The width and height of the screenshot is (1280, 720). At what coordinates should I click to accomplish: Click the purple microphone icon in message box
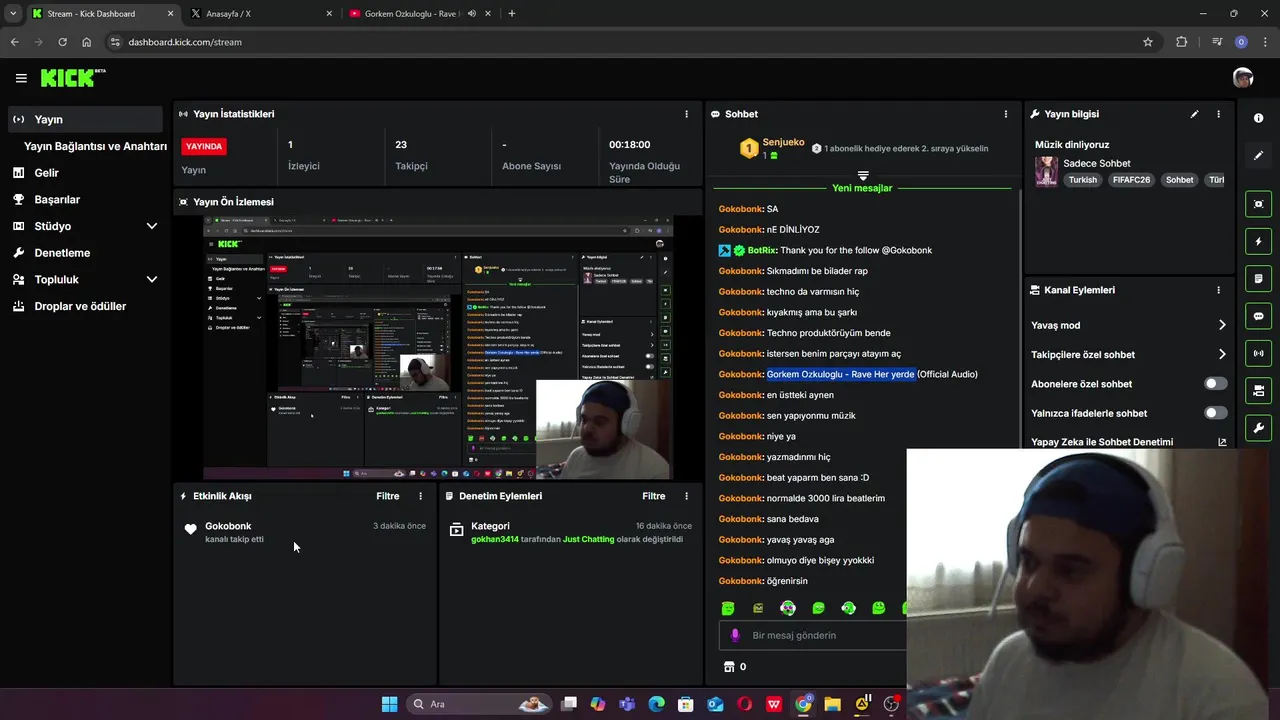coord(735,635)
